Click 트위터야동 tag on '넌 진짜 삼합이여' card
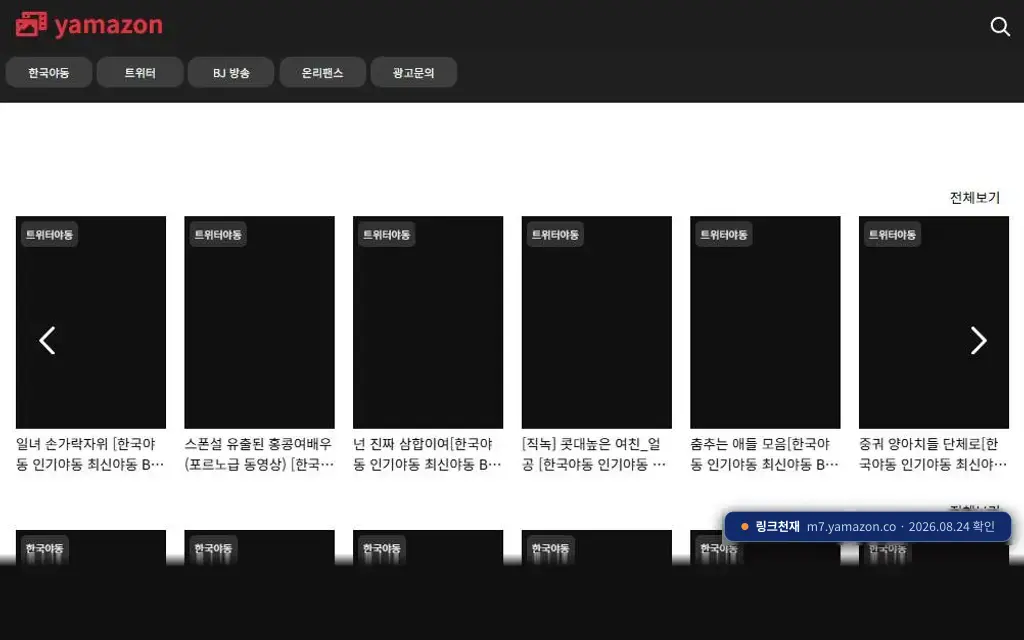The width and height of the screenshot is (1024, 640). pyautogui.click(x=387, y=234)
